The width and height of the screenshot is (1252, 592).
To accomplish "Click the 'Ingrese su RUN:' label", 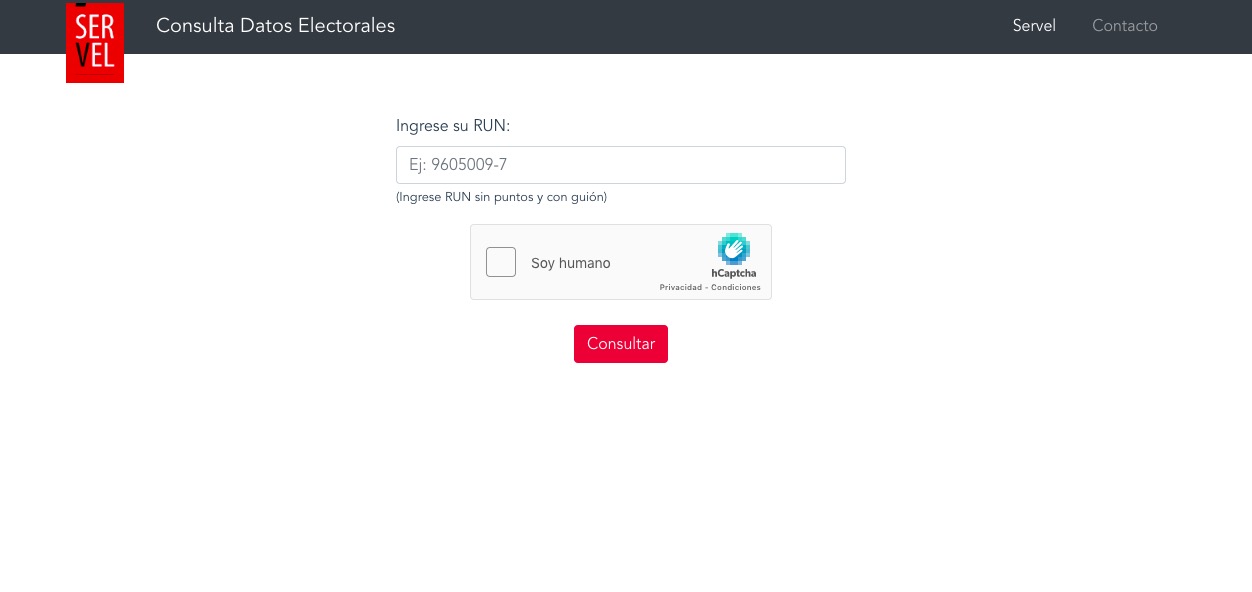I will click(x=453, y=126).
